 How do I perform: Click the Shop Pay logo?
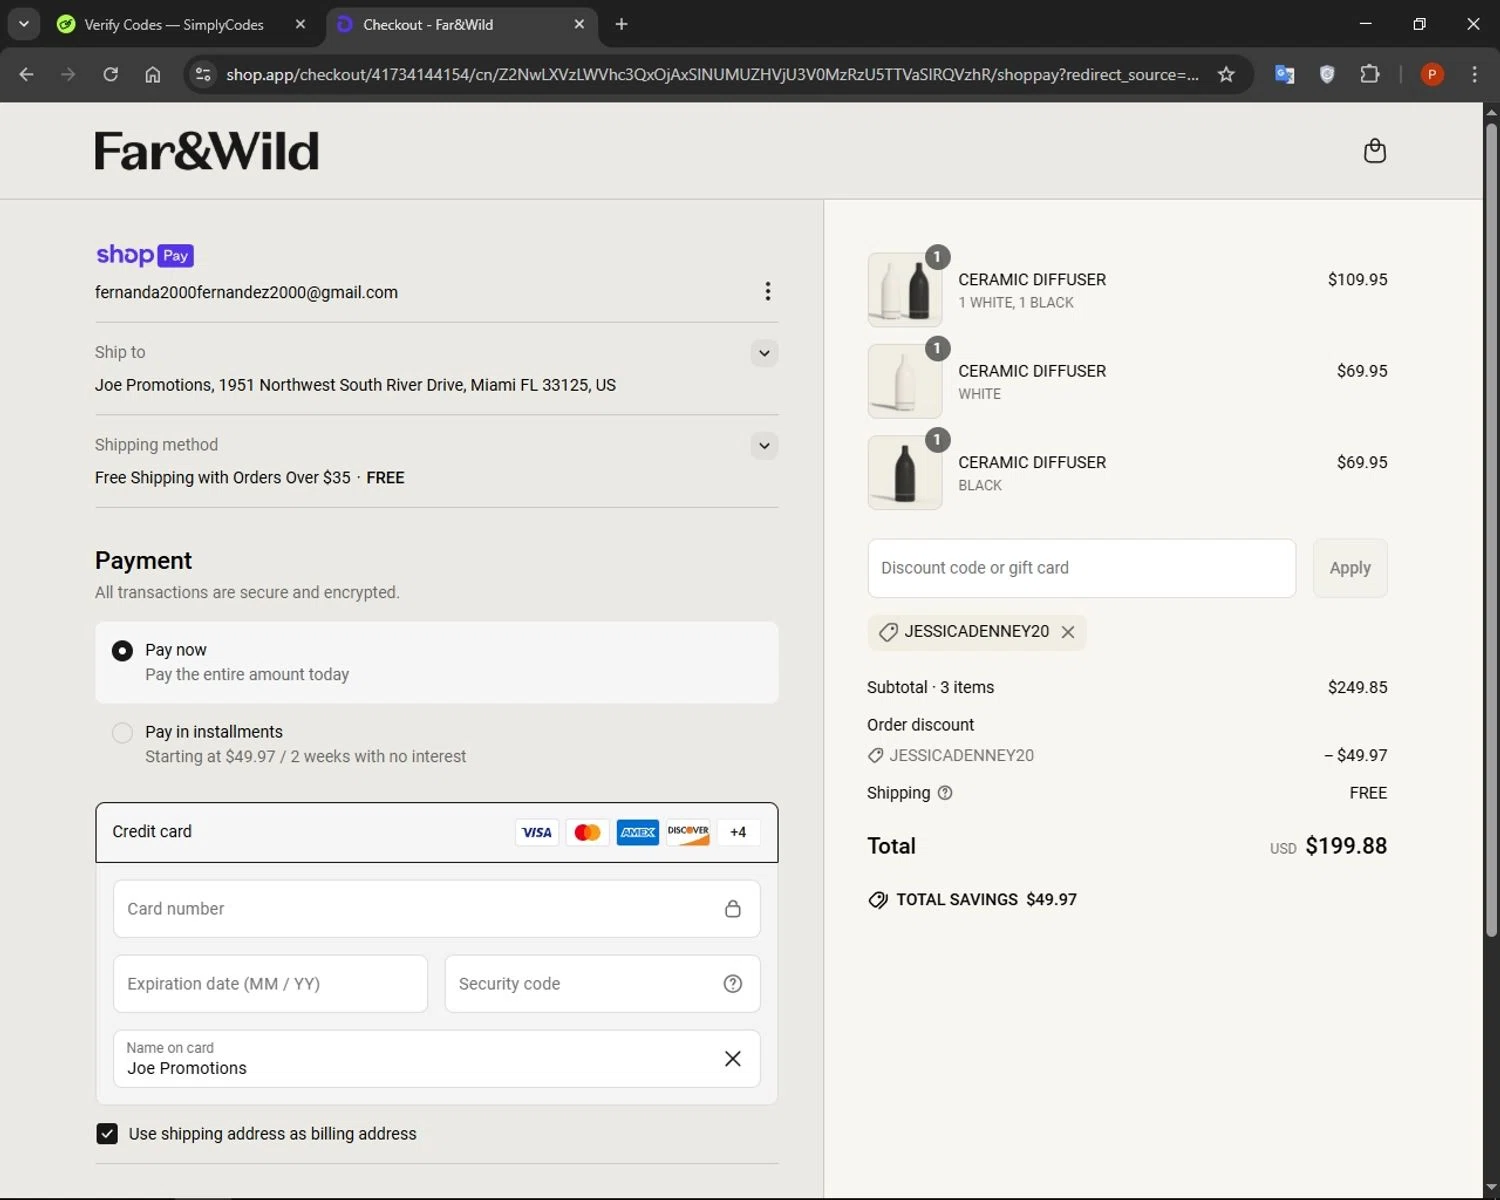point(145,255)
